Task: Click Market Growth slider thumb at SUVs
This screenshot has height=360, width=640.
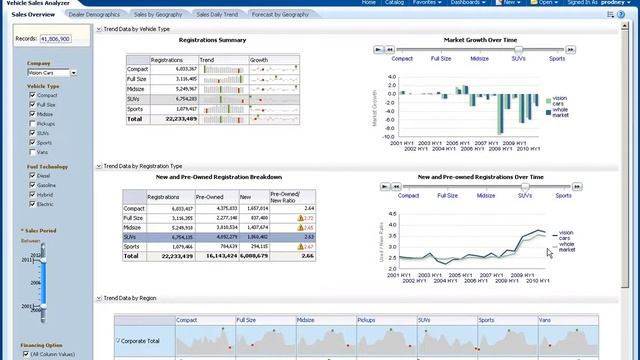Action: (x=518, y=50)
